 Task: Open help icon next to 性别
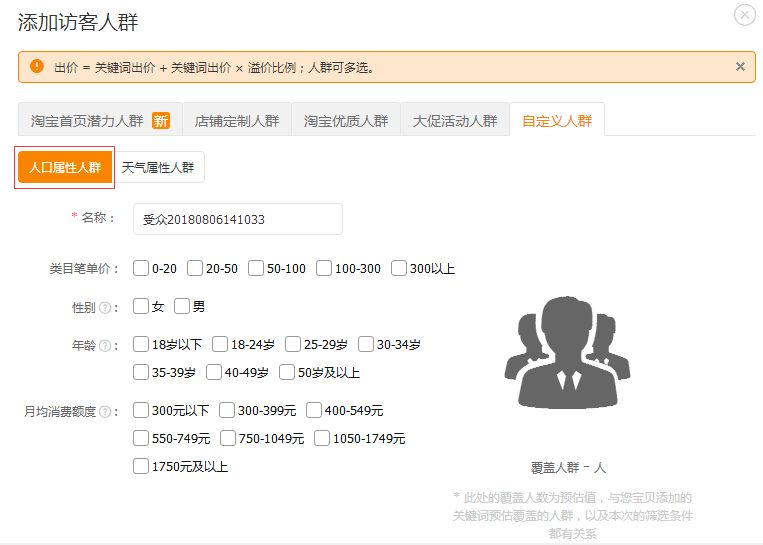105,308
